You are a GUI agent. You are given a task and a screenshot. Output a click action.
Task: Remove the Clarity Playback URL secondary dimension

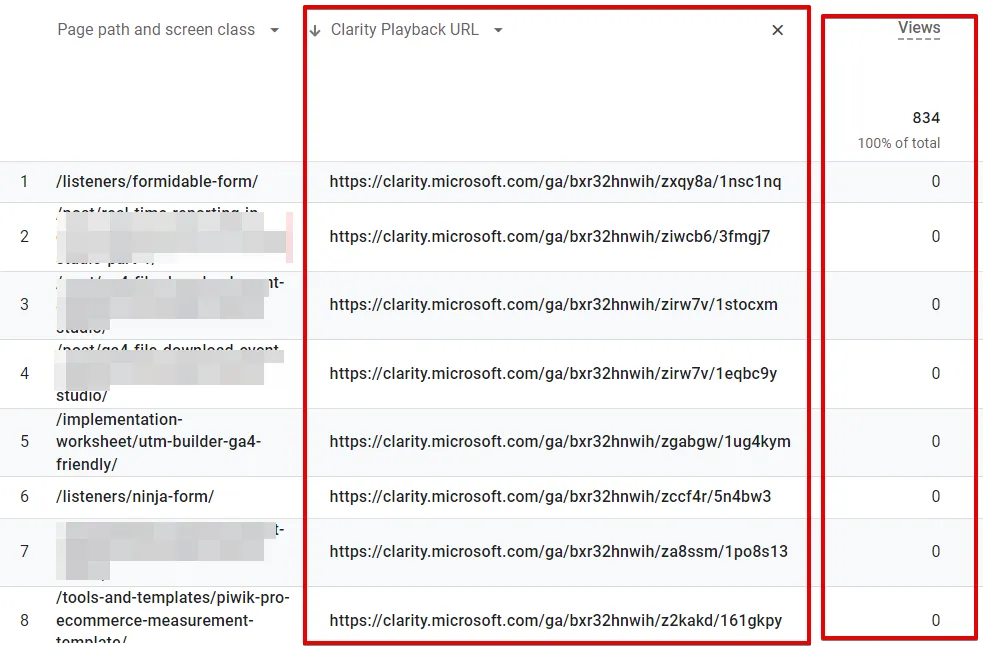click(x=777, y=30)
